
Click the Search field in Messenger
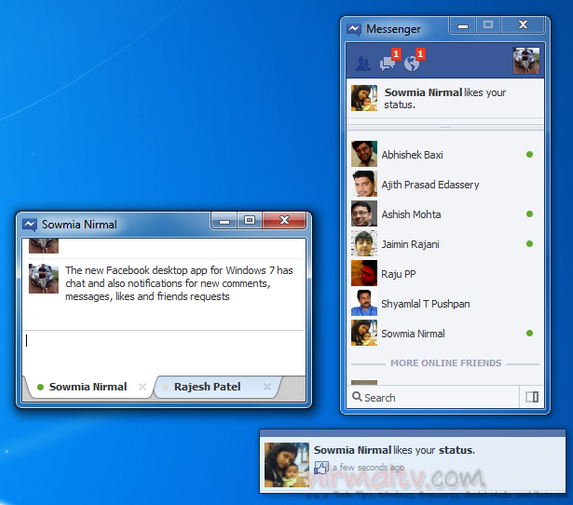pyautogui.click(x=433, y=397)
